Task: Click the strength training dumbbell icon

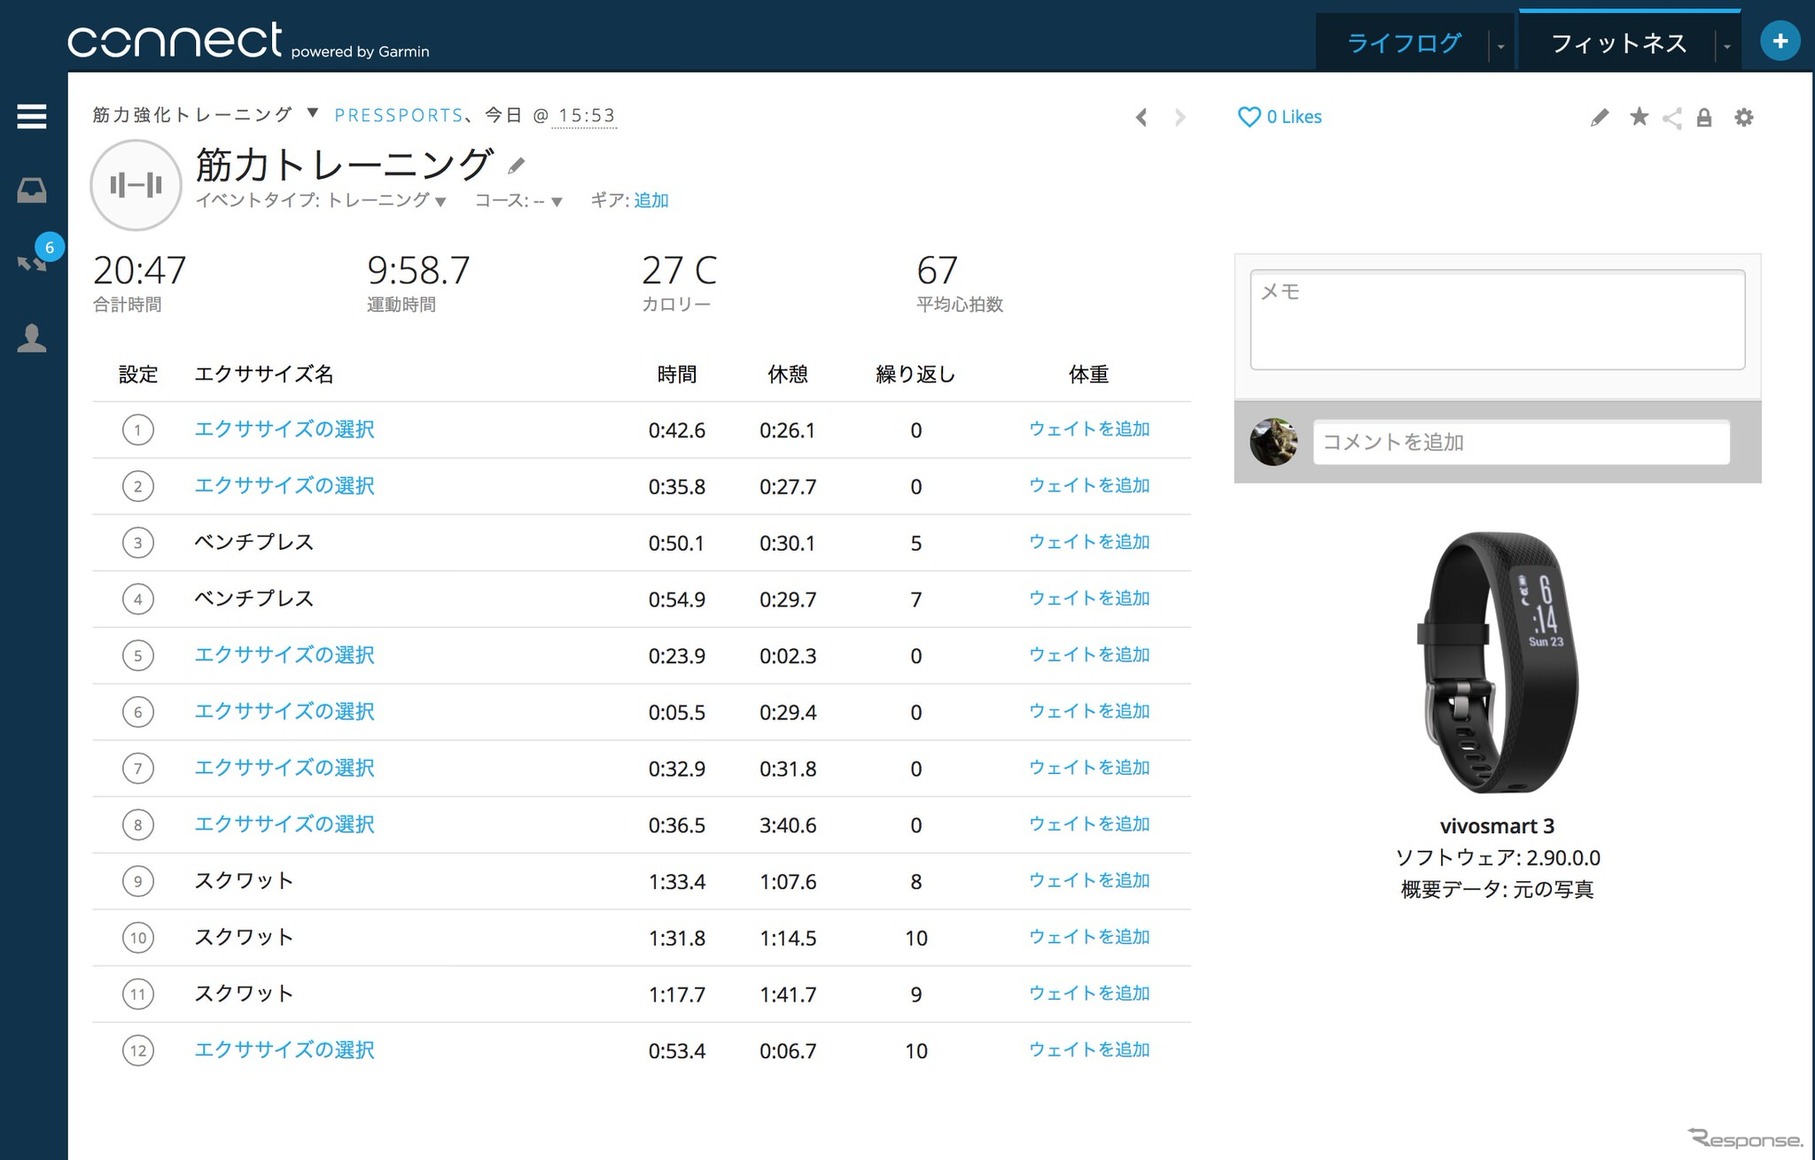Action: click(x=136, y=185)
